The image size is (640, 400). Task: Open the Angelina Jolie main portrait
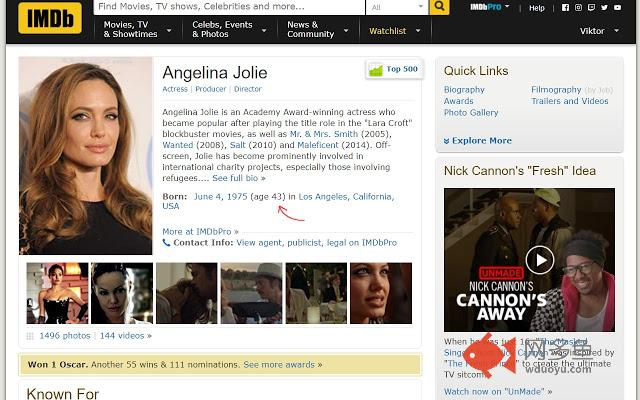86,156
